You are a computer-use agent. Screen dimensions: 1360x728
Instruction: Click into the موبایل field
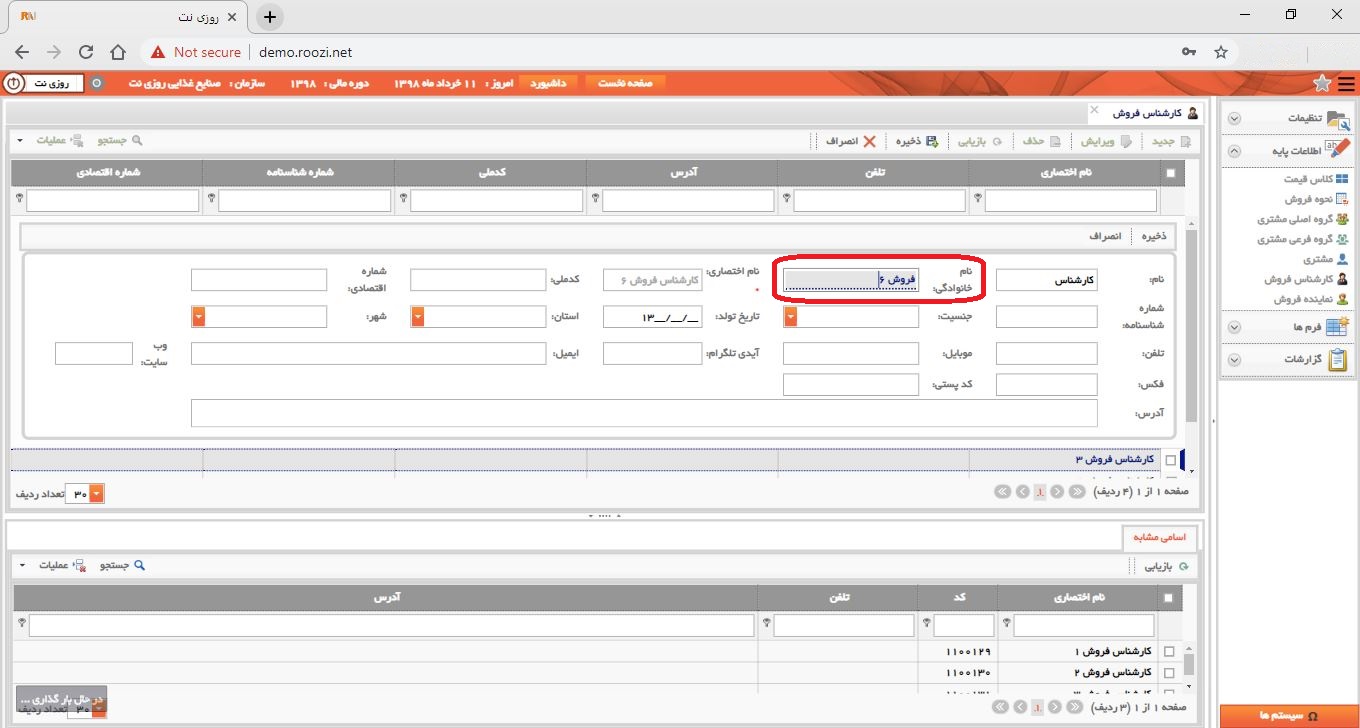tap(851, 354)
